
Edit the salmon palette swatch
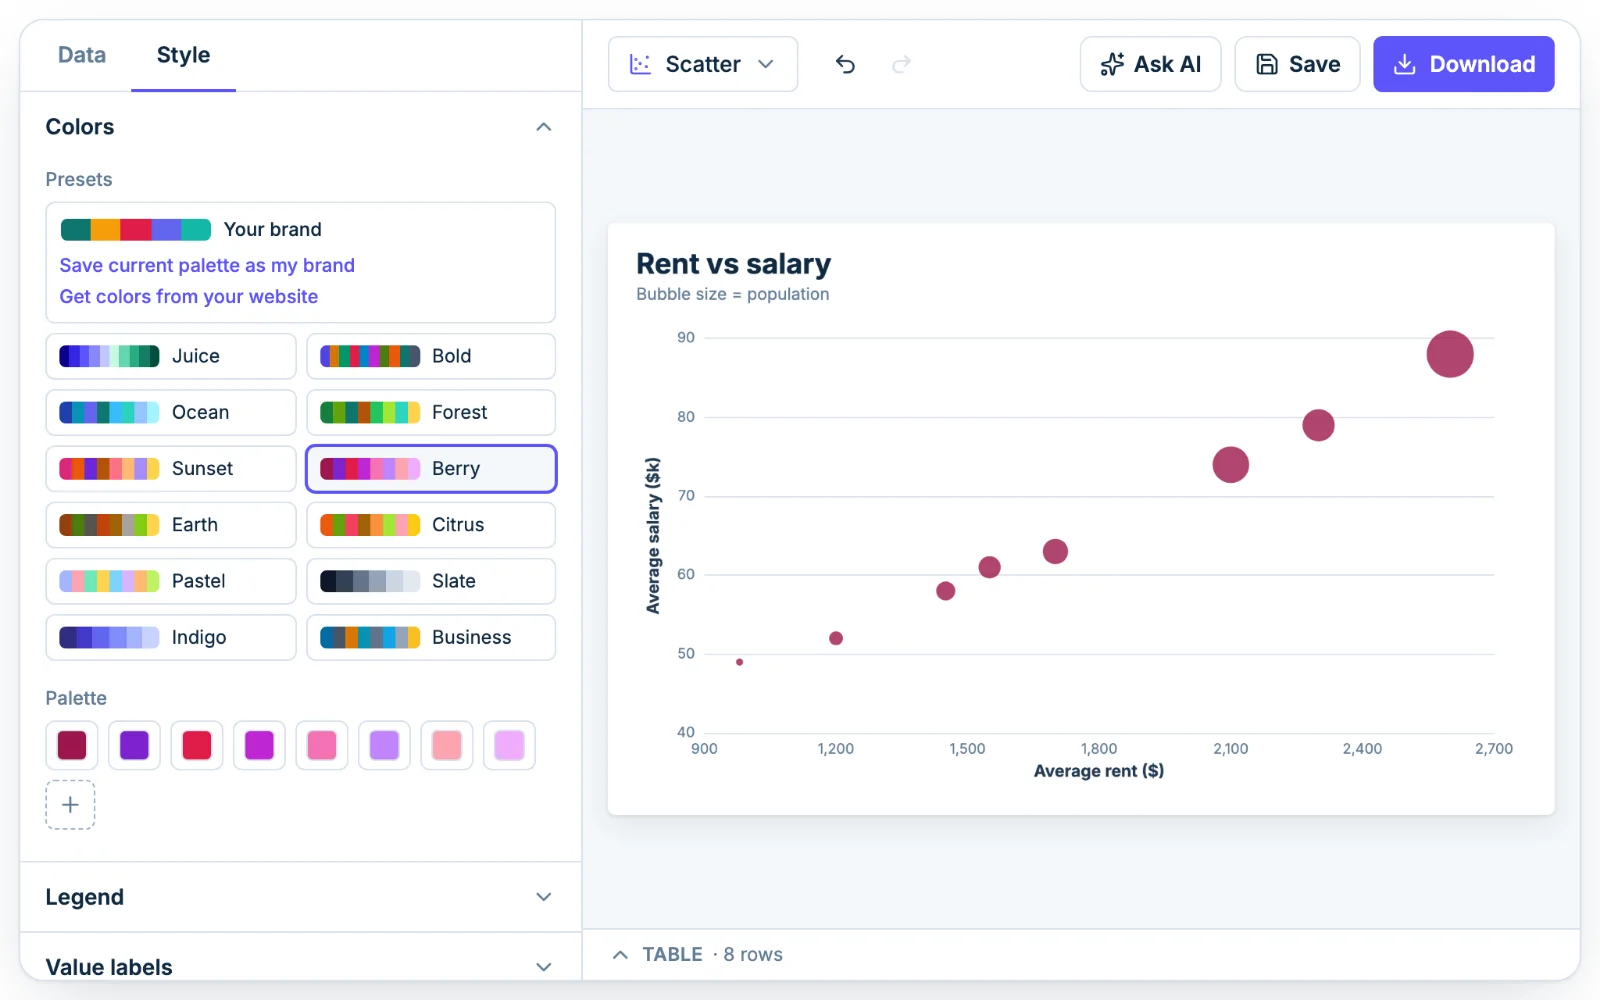[447, 745]
